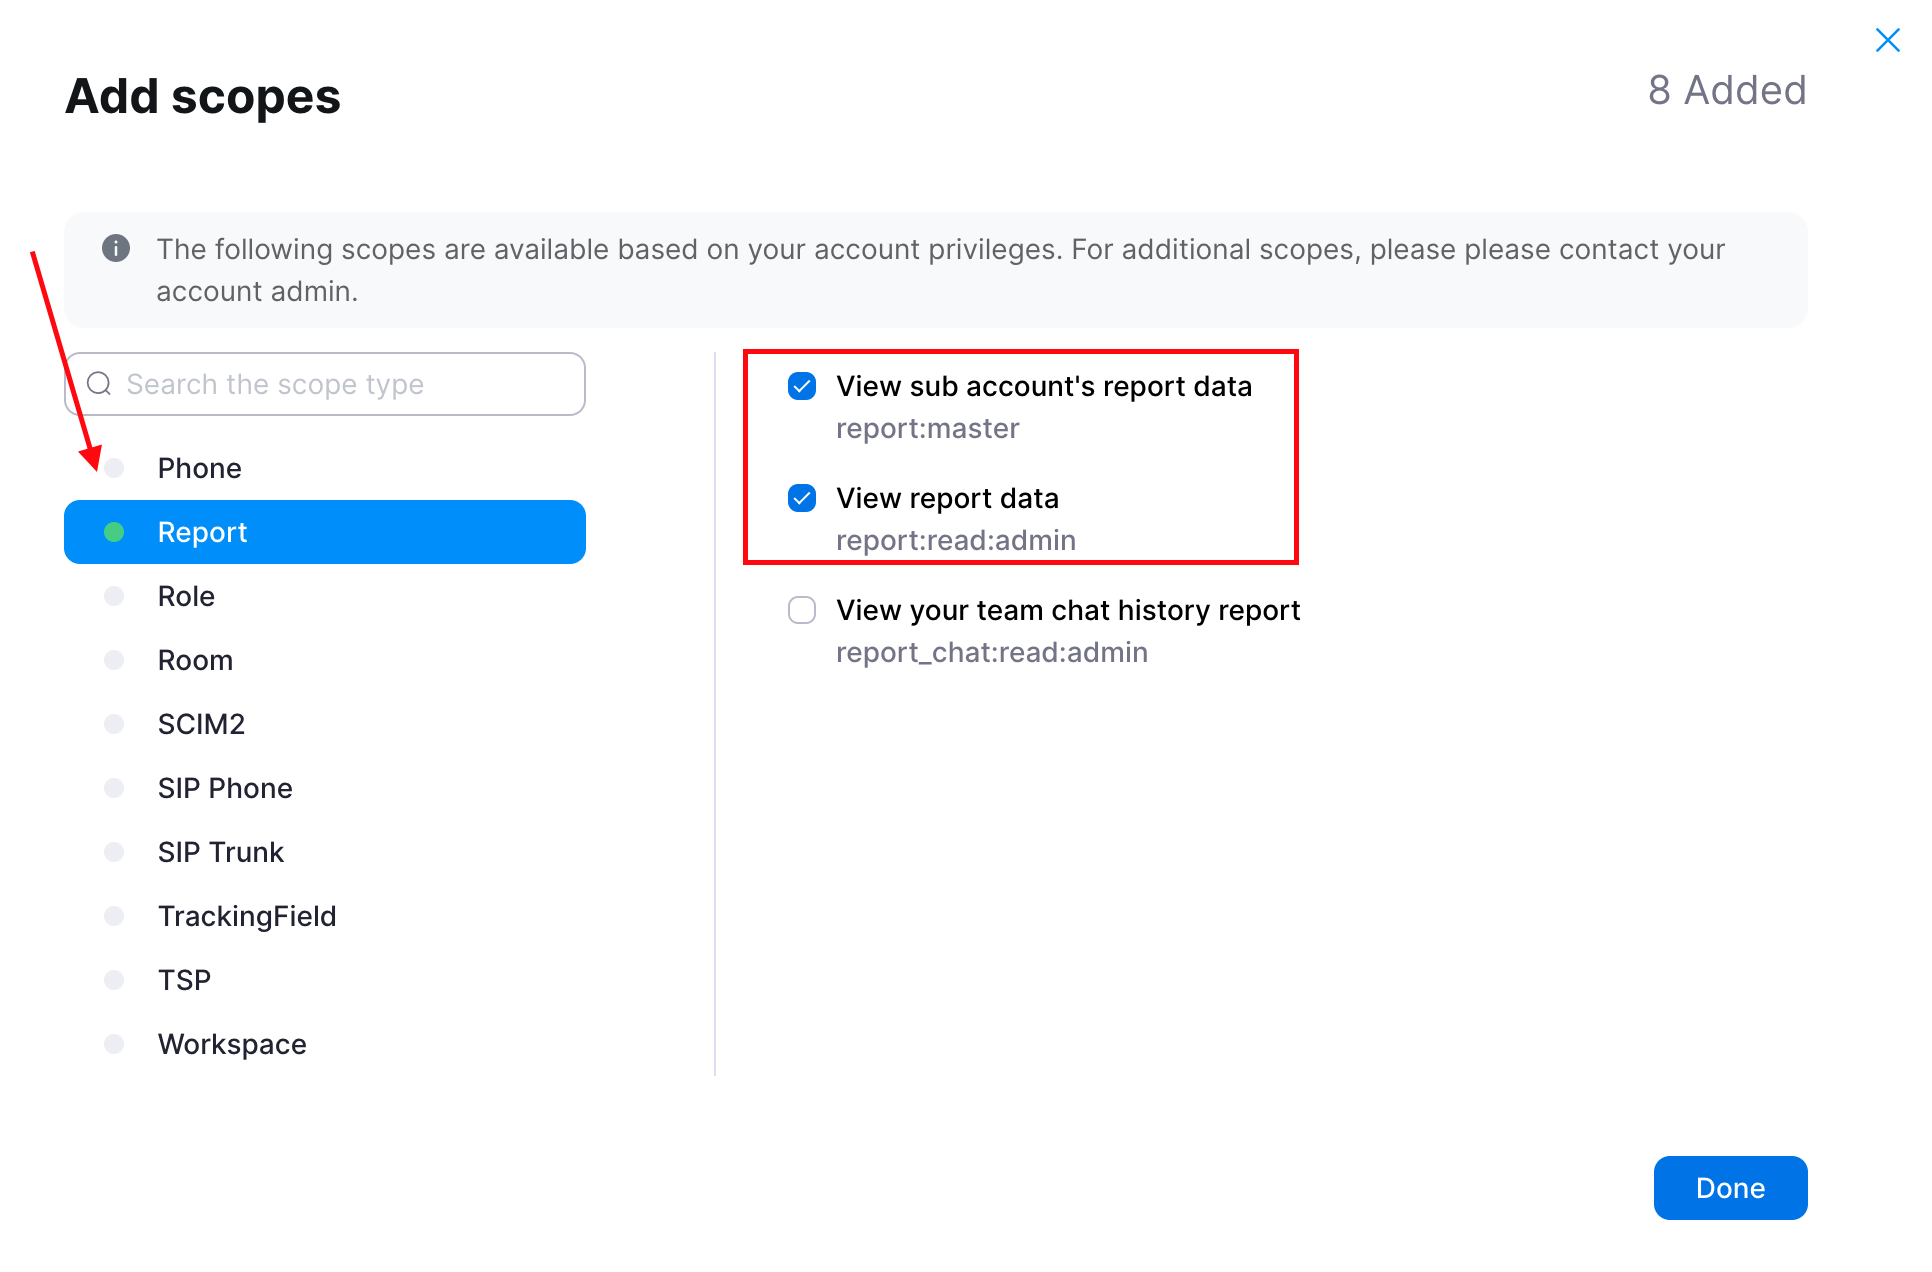
Task: Click the gray dot beside SIP Phone
Action: click(114, 788)
